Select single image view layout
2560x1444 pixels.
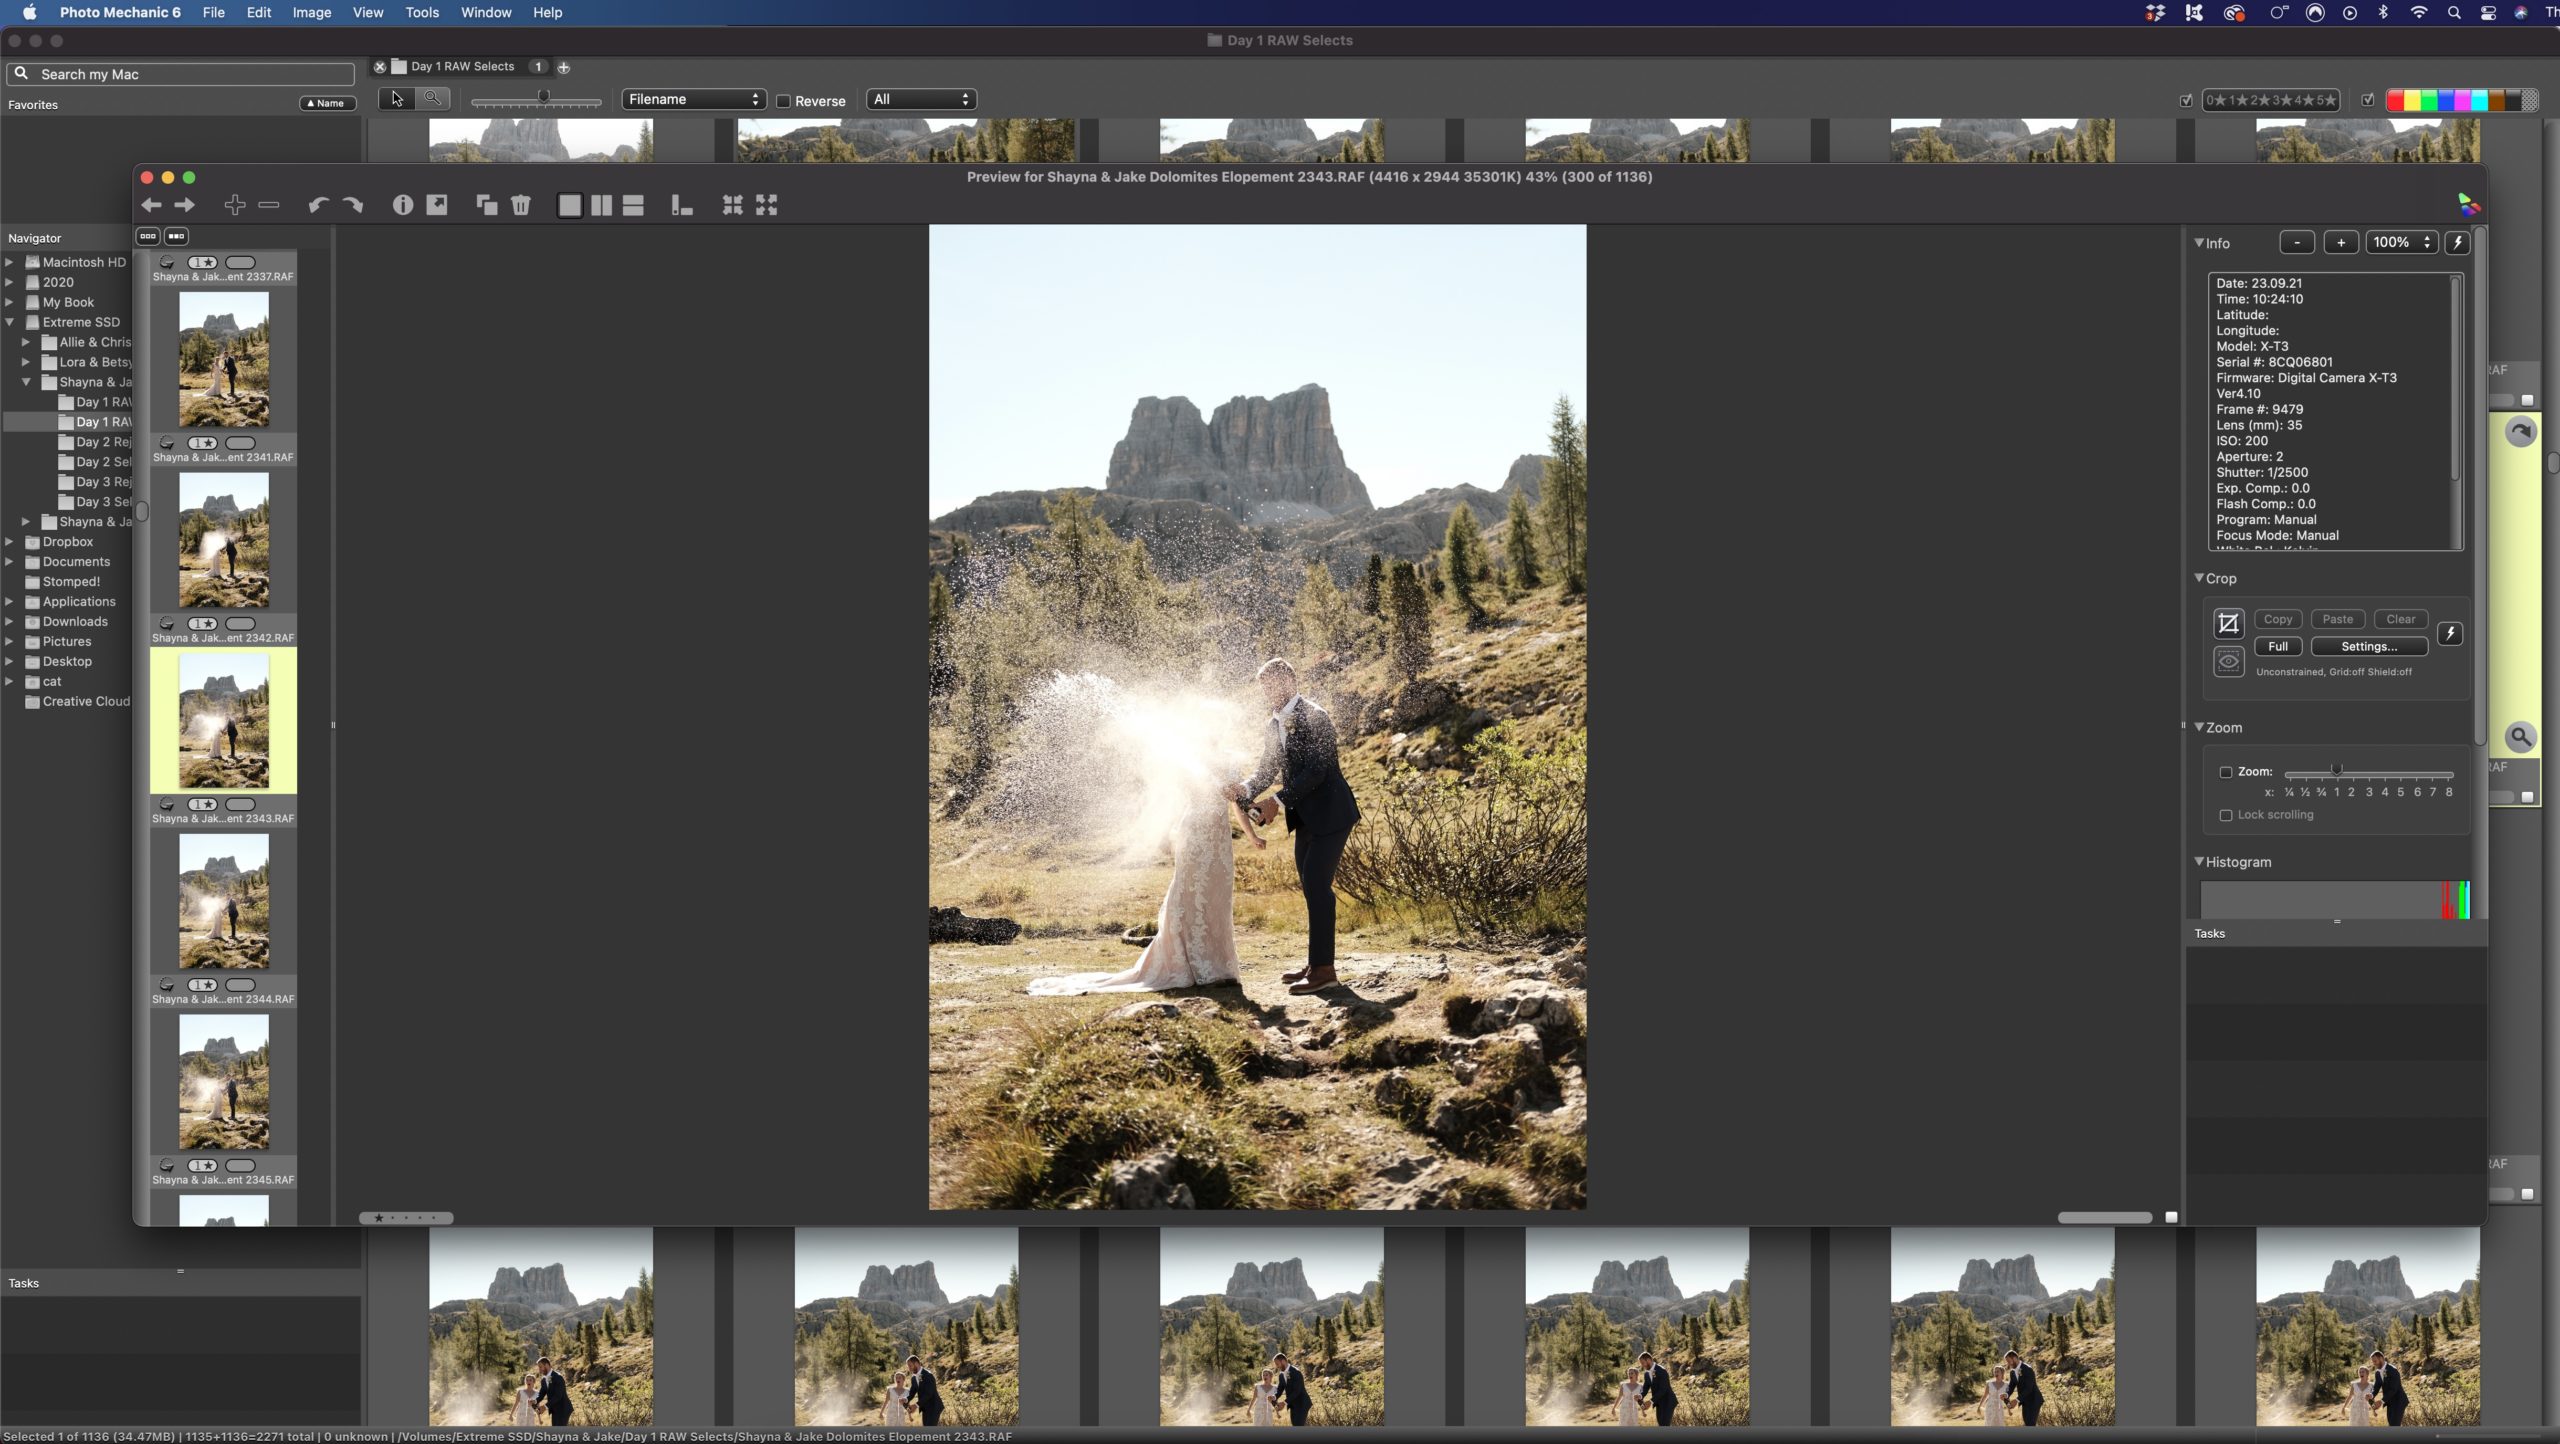pos(570,205)
